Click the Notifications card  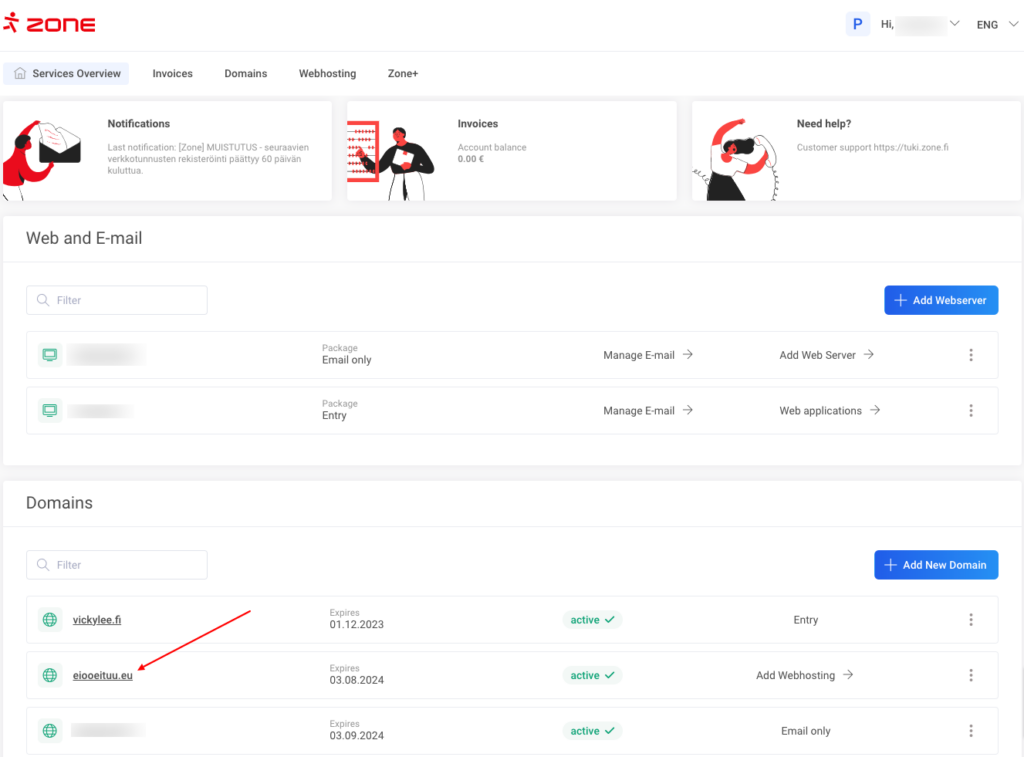pyautogui.click(x=168, y=150)
